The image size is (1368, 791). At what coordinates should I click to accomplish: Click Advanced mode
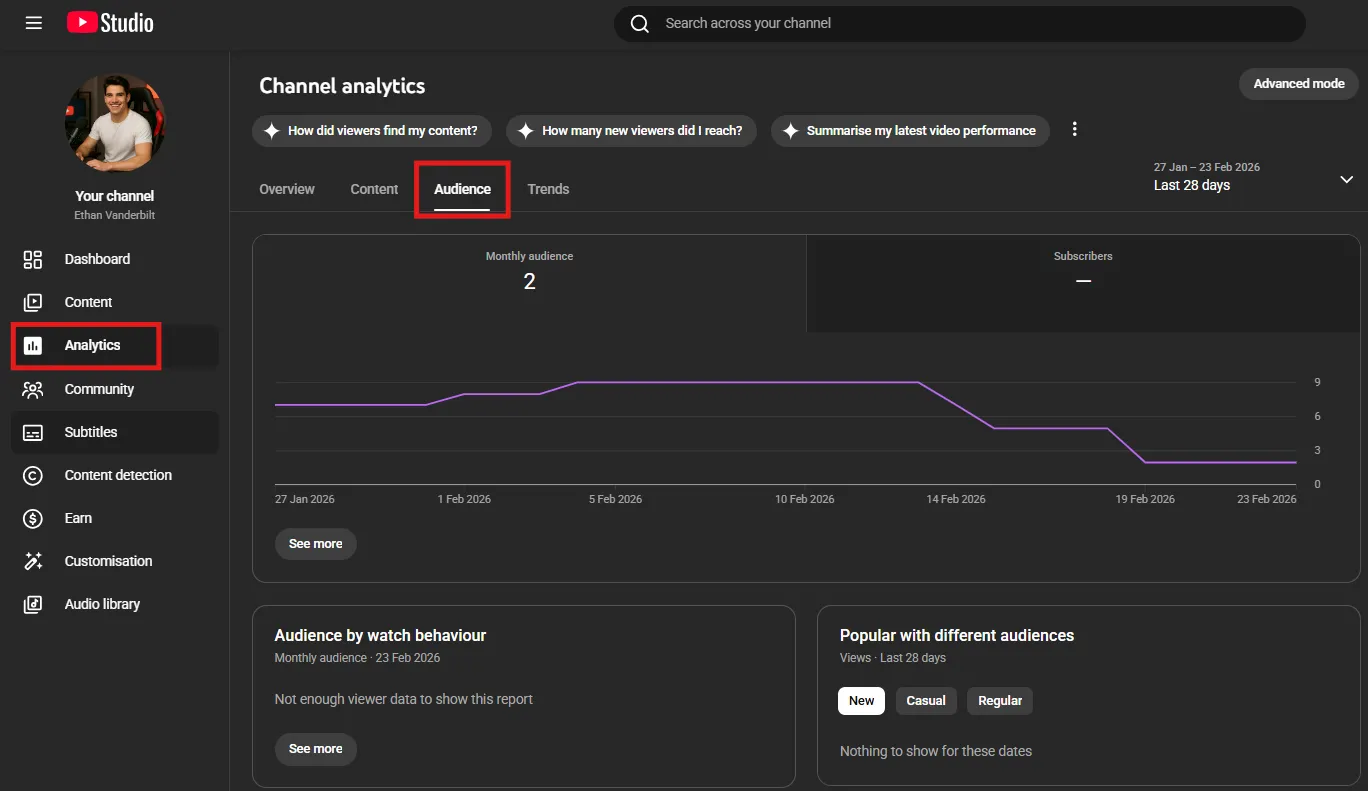(1298, 84)
